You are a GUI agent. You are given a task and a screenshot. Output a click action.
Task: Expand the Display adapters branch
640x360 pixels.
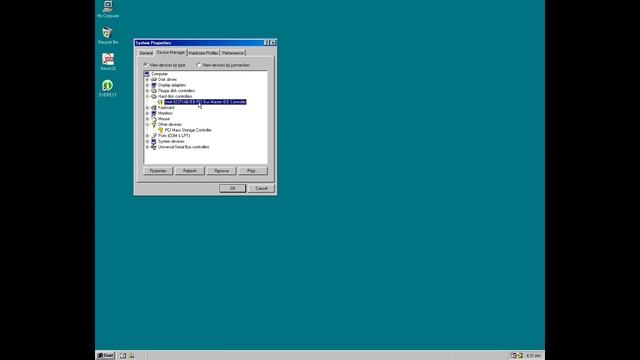147,85
